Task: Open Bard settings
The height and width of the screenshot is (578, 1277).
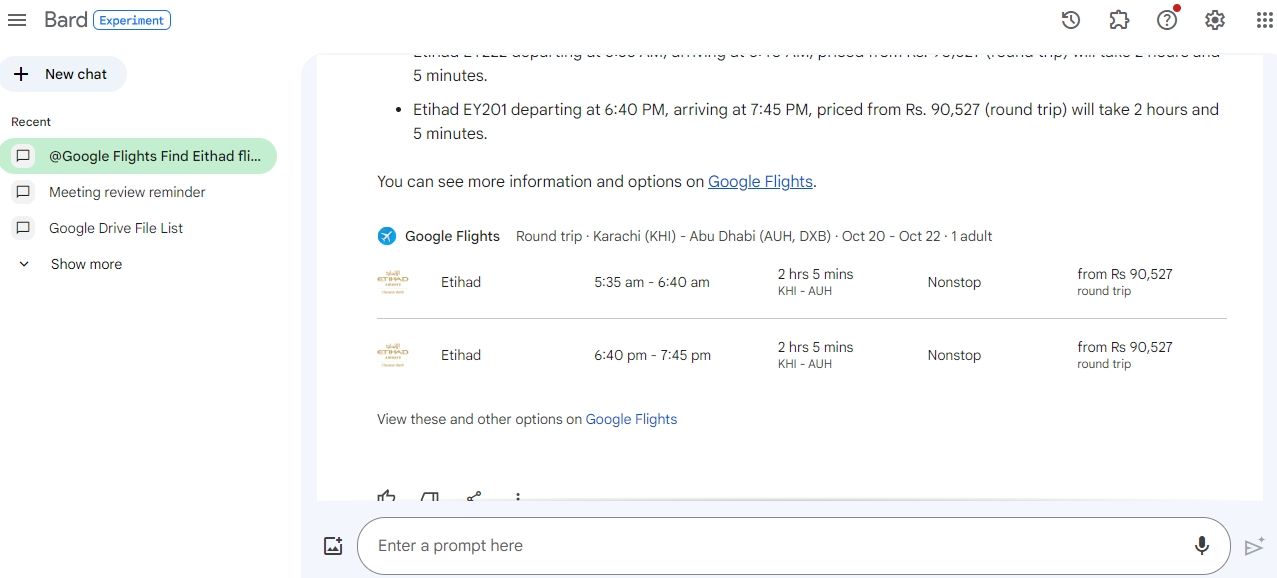Action: [1214, 19]
